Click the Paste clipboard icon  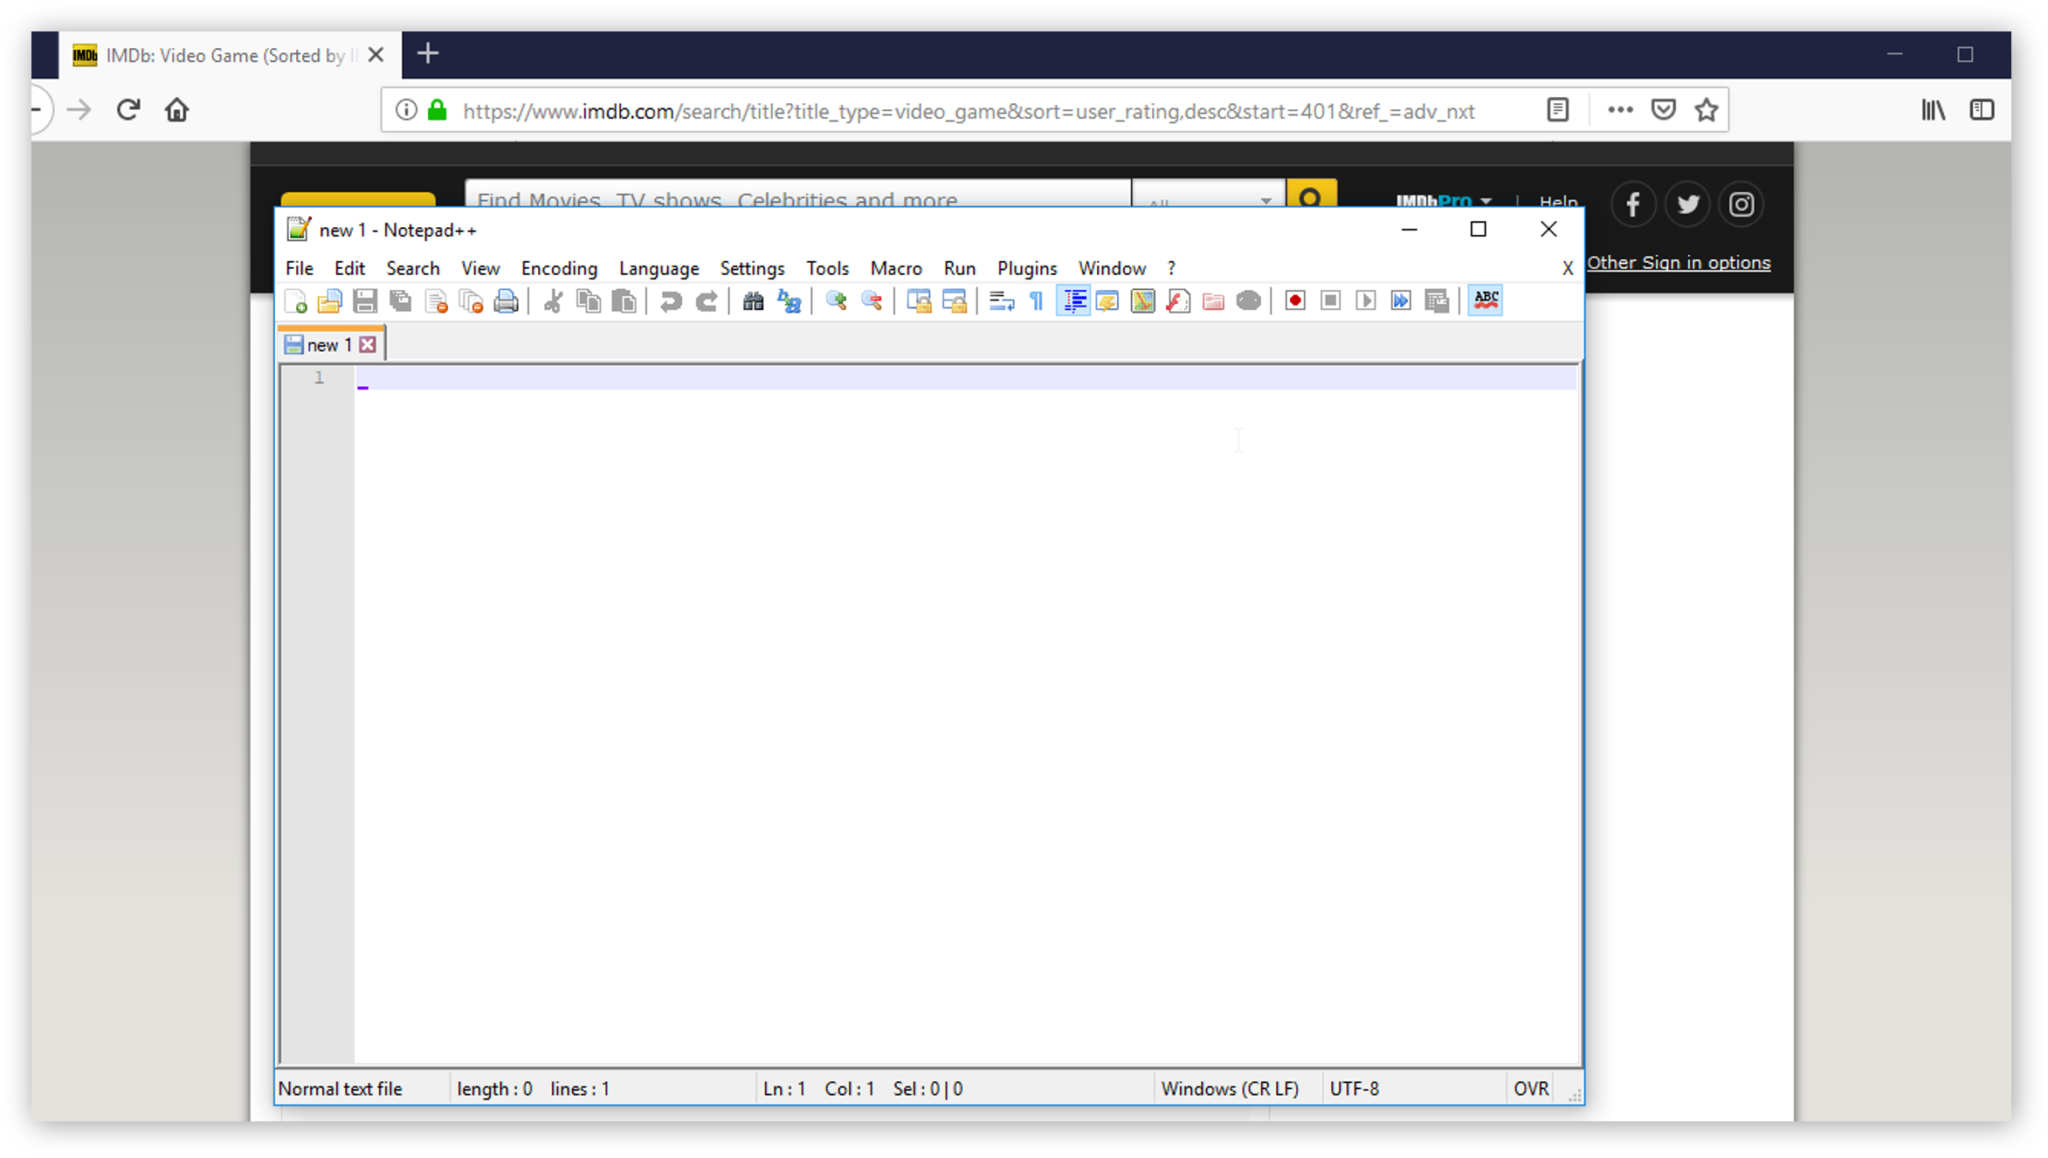[x=624, y=301]
